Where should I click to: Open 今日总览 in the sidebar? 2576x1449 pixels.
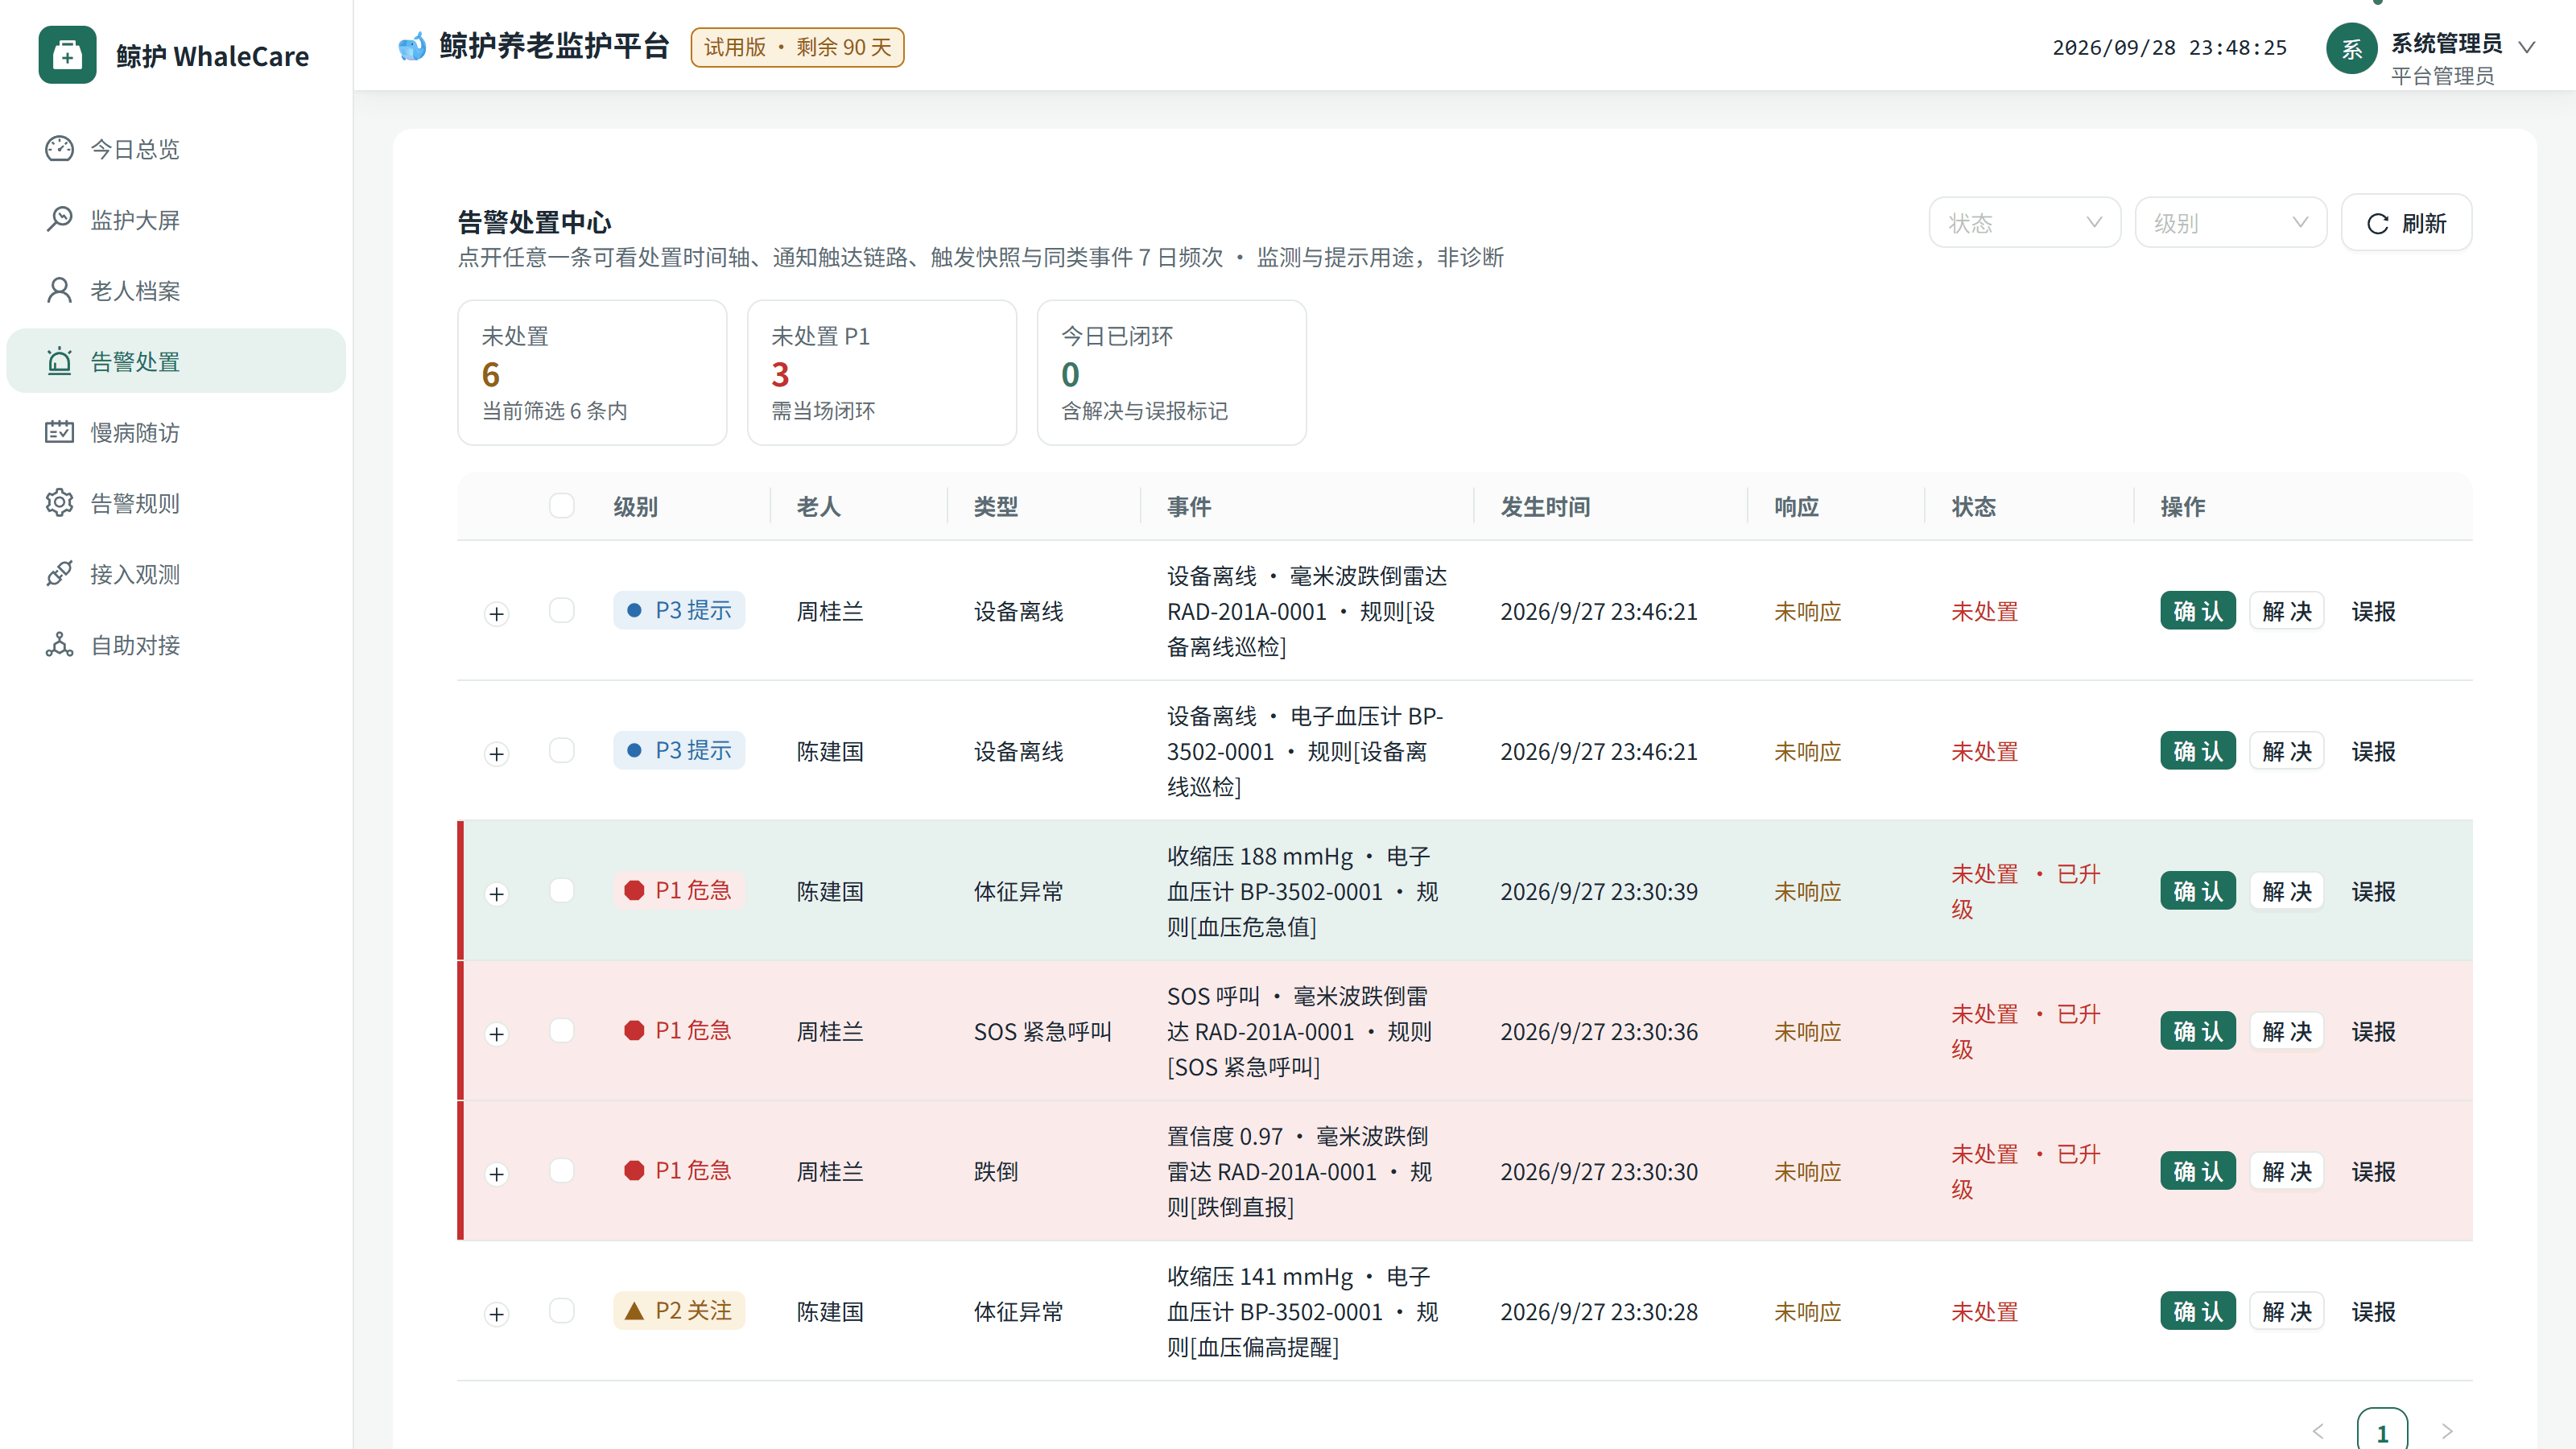(176, 149)
